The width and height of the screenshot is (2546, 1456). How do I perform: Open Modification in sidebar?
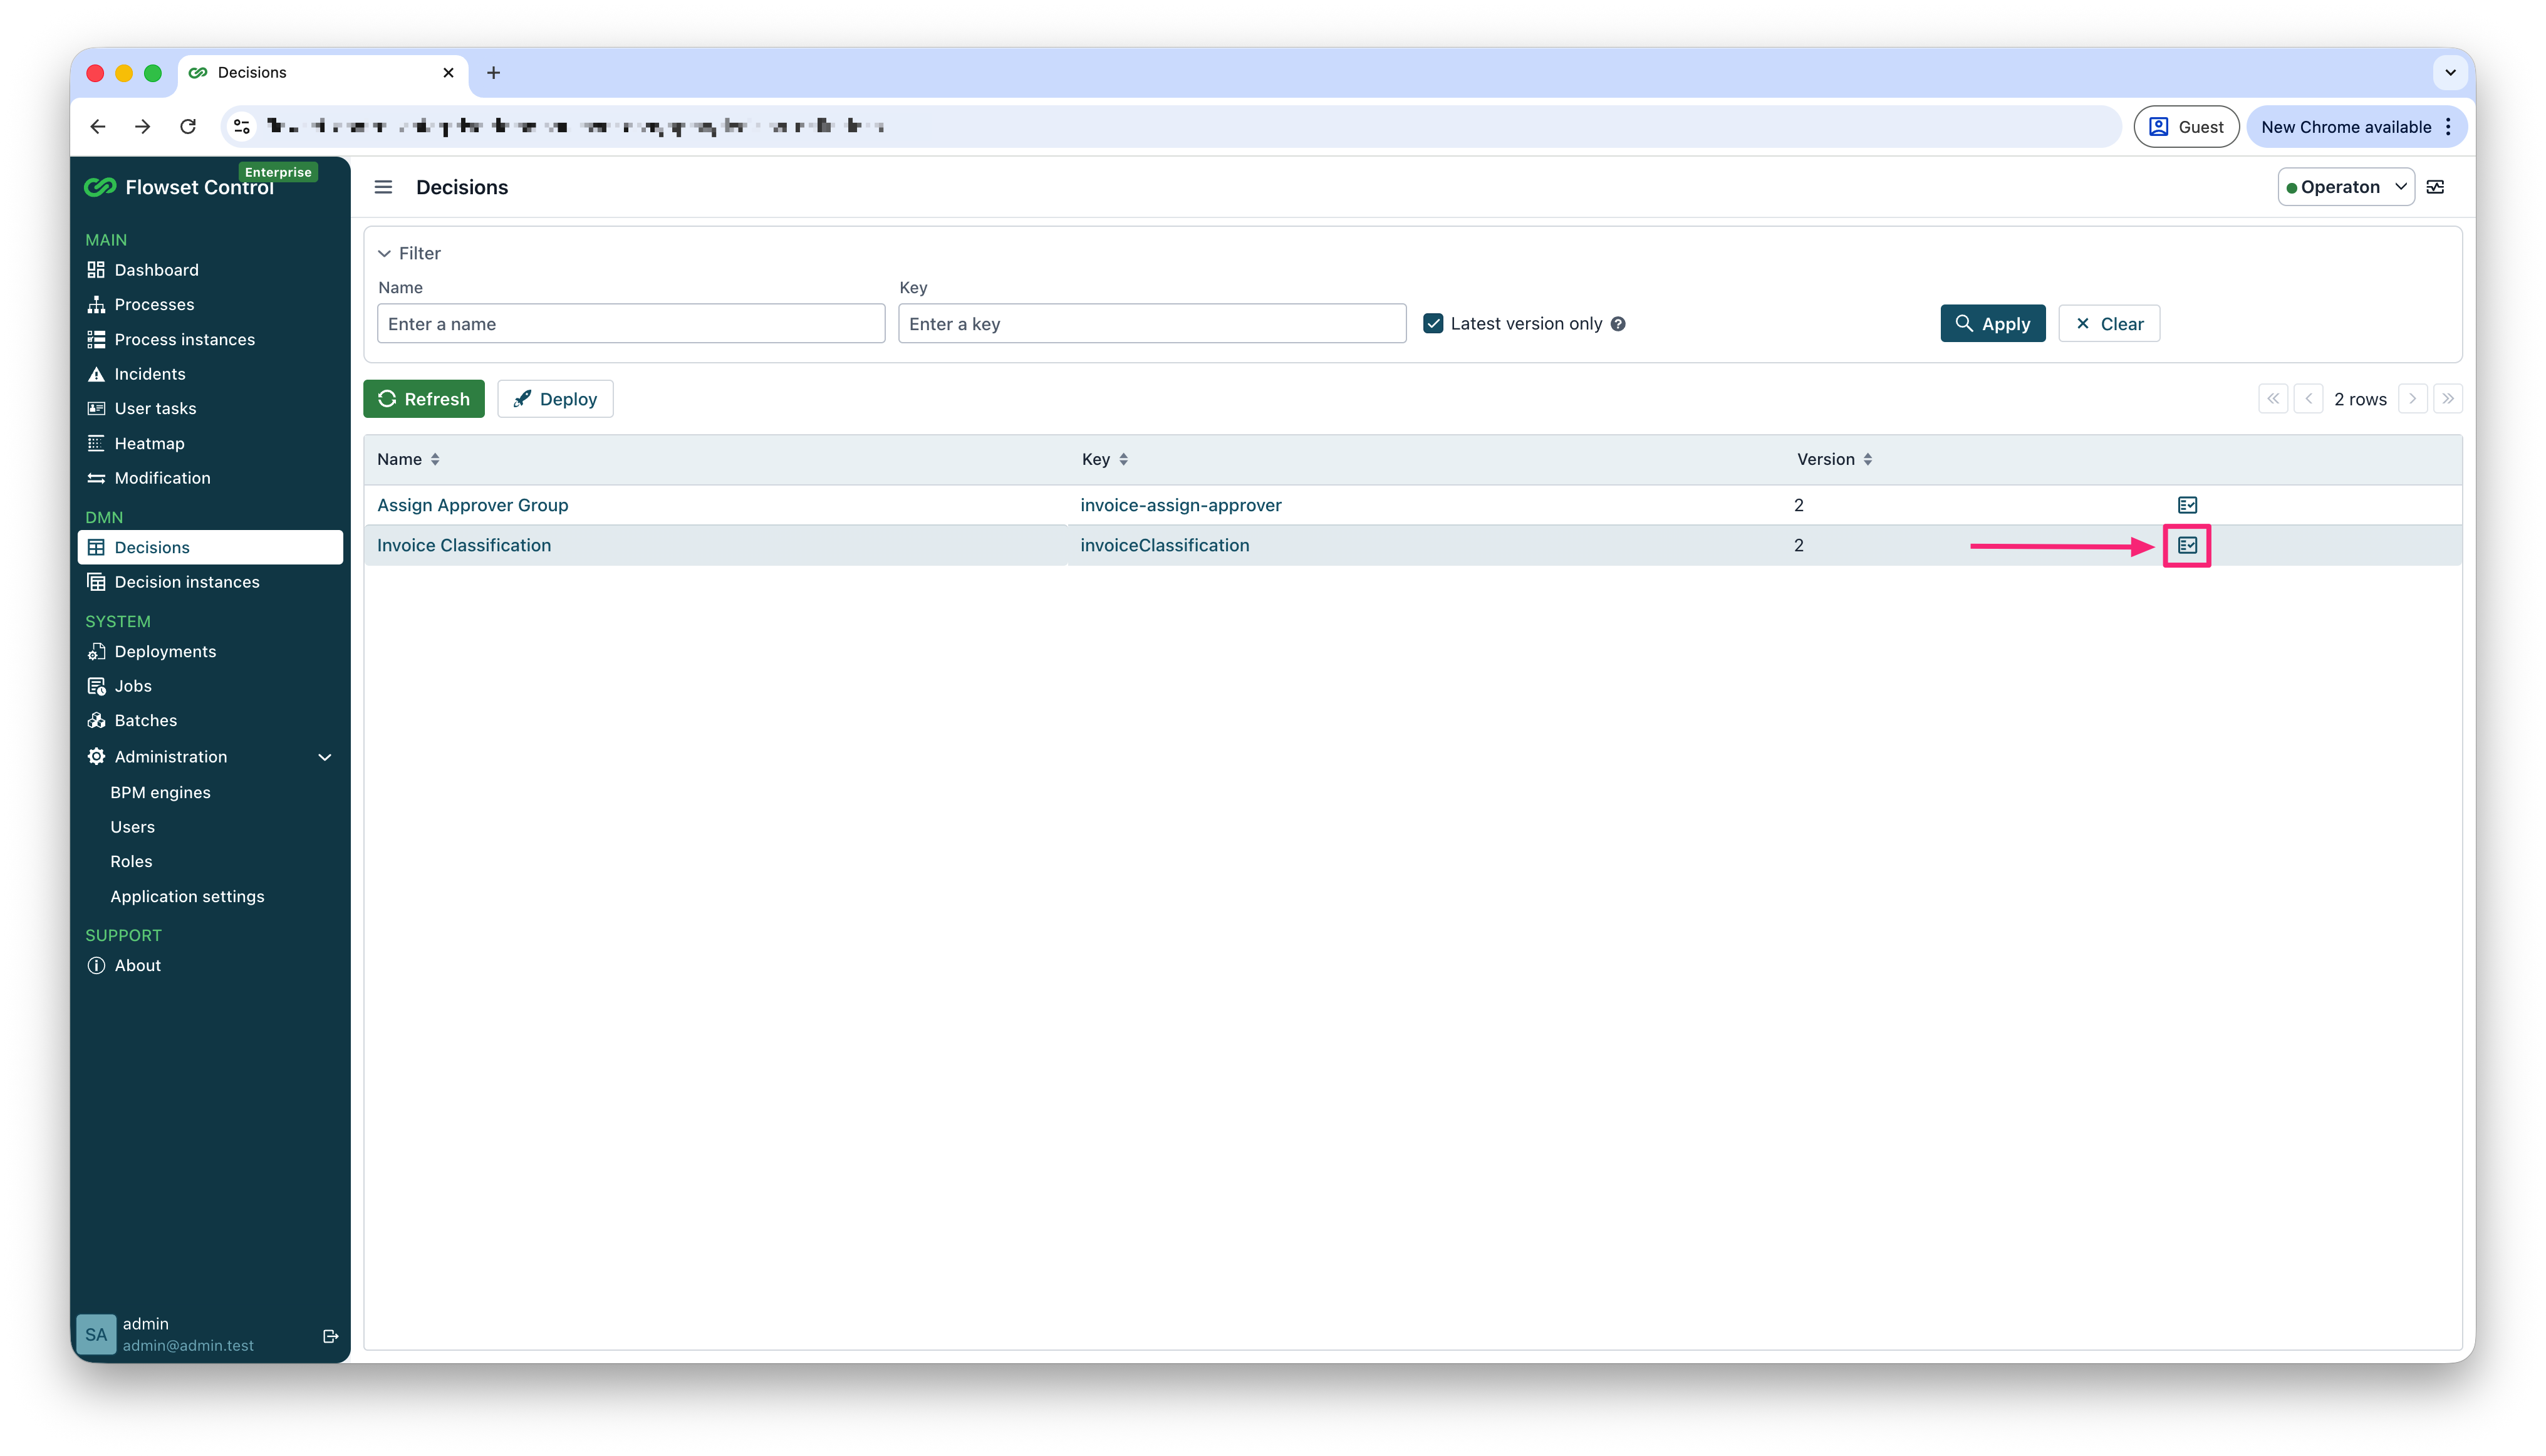(x=210, y=478)
